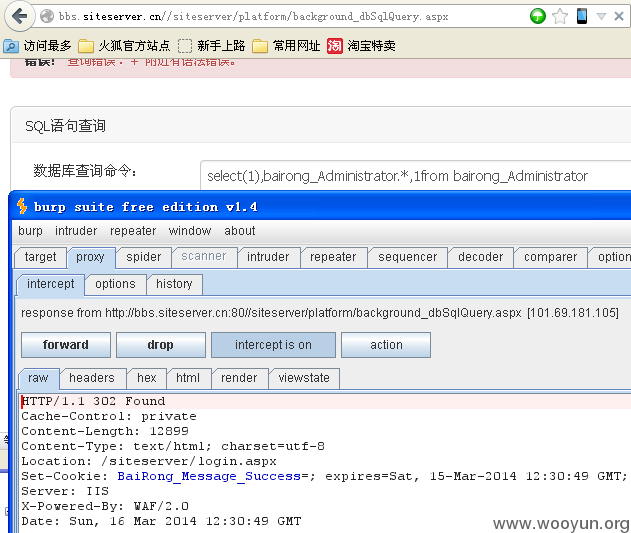
Task: Click the Location: /siteserver/login.aspx line
Action: (149, 461)
